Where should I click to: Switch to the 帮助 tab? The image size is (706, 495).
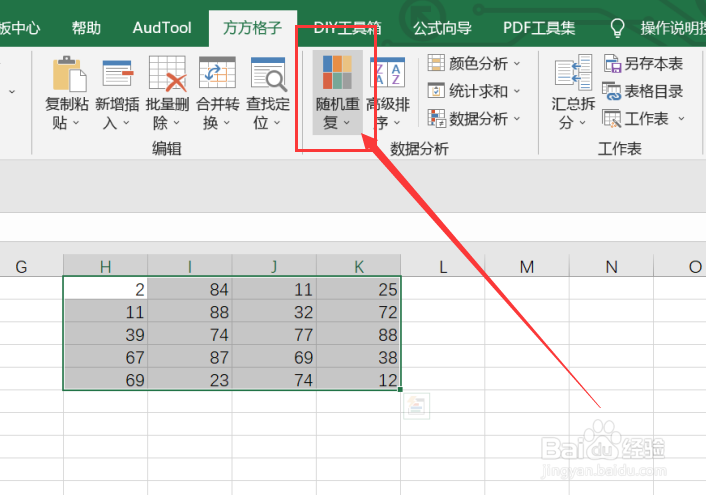pyautogui.click(x=86, y=28)
